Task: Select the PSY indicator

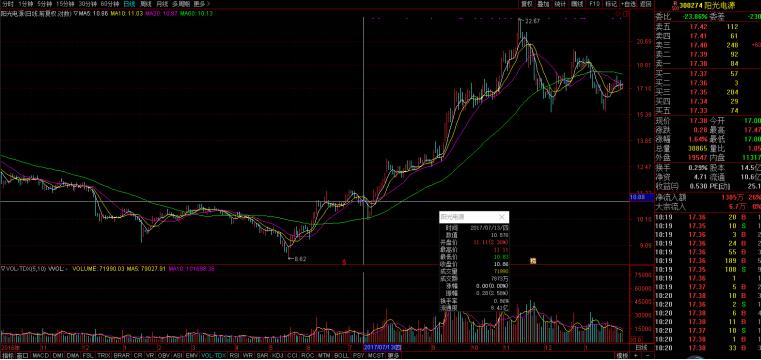Action: tap(359, 355)
